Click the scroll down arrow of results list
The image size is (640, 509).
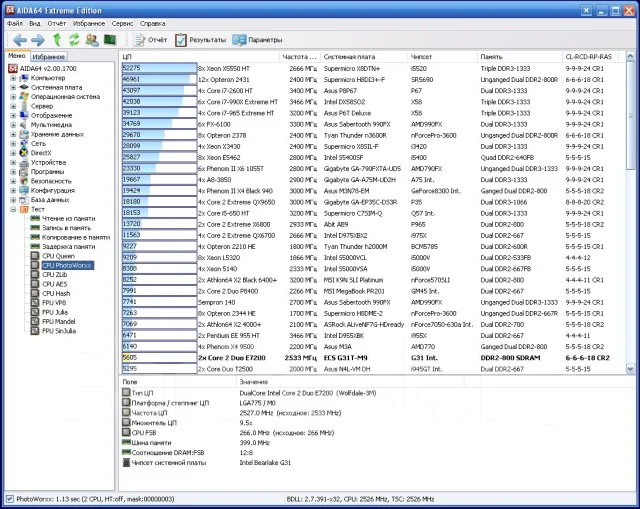[631, 369]
